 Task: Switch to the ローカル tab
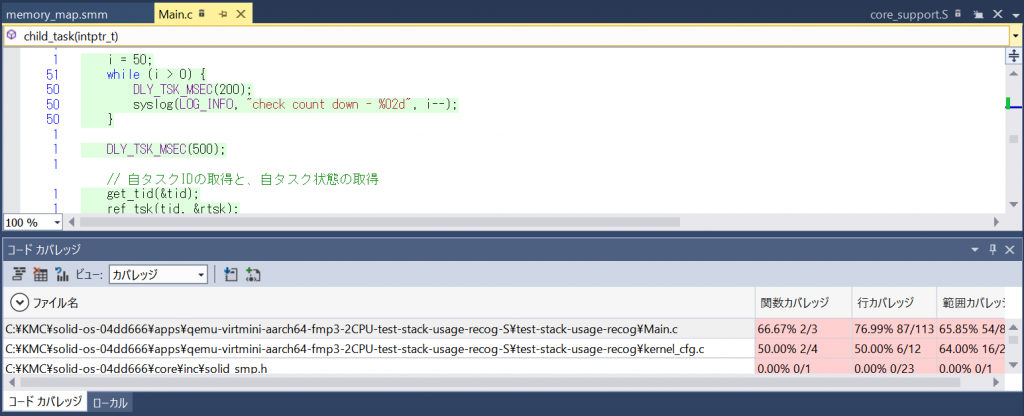tap(109, 403)
